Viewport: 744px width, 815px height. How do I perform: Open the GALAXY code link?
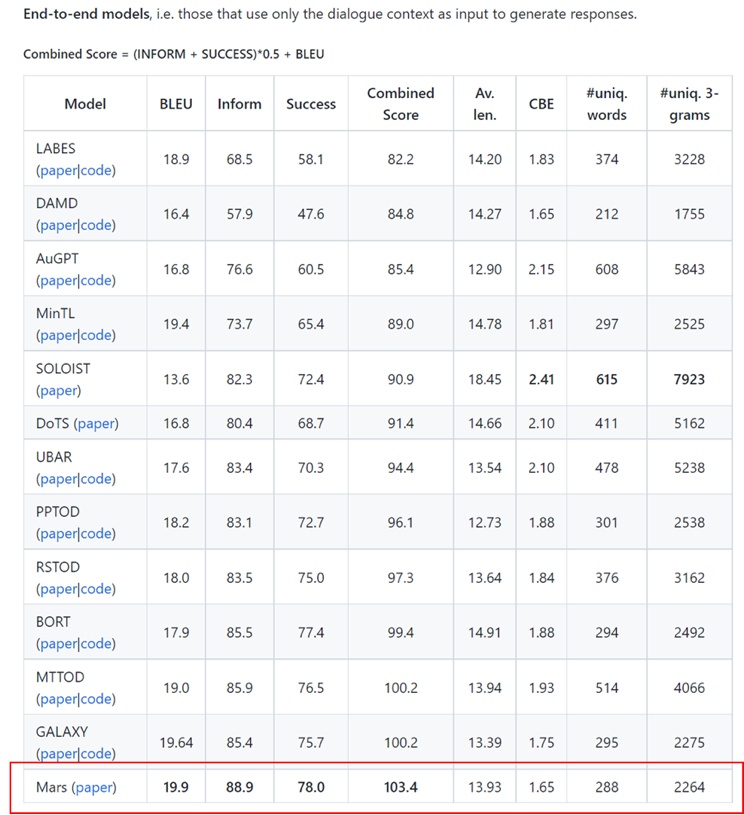coord(96,754)
